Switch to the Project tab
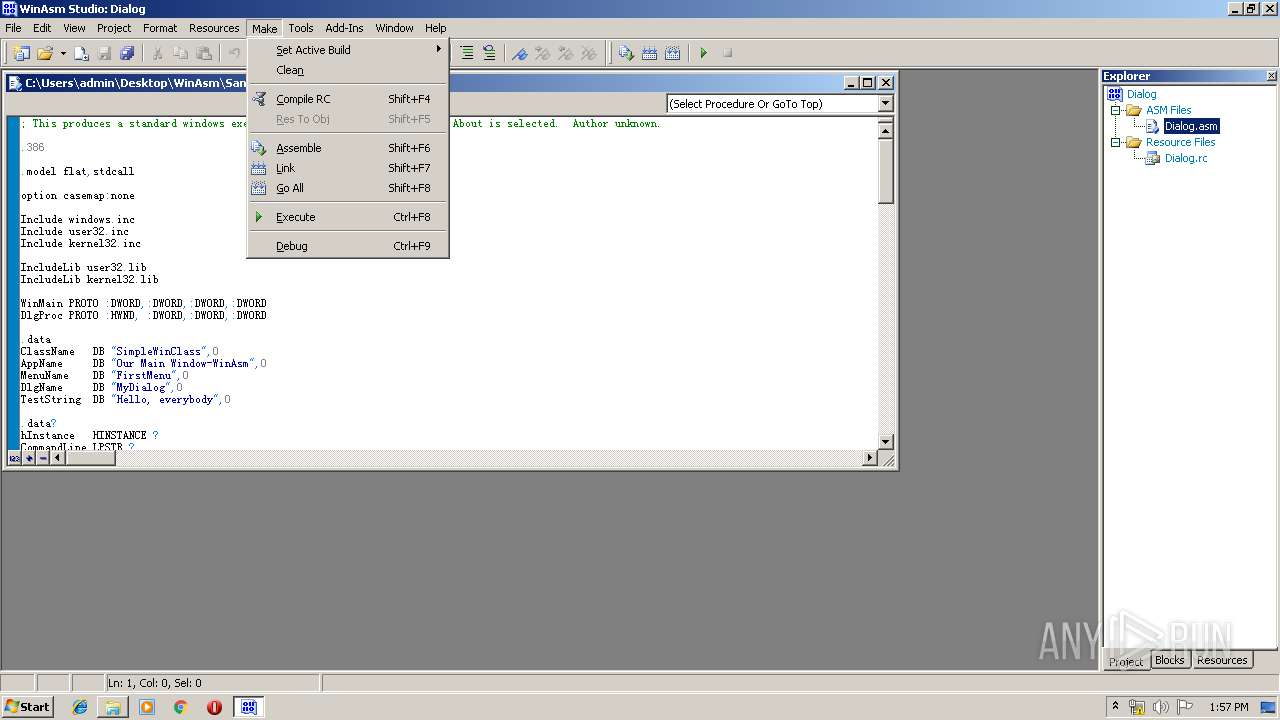 tap(1126, 661)
